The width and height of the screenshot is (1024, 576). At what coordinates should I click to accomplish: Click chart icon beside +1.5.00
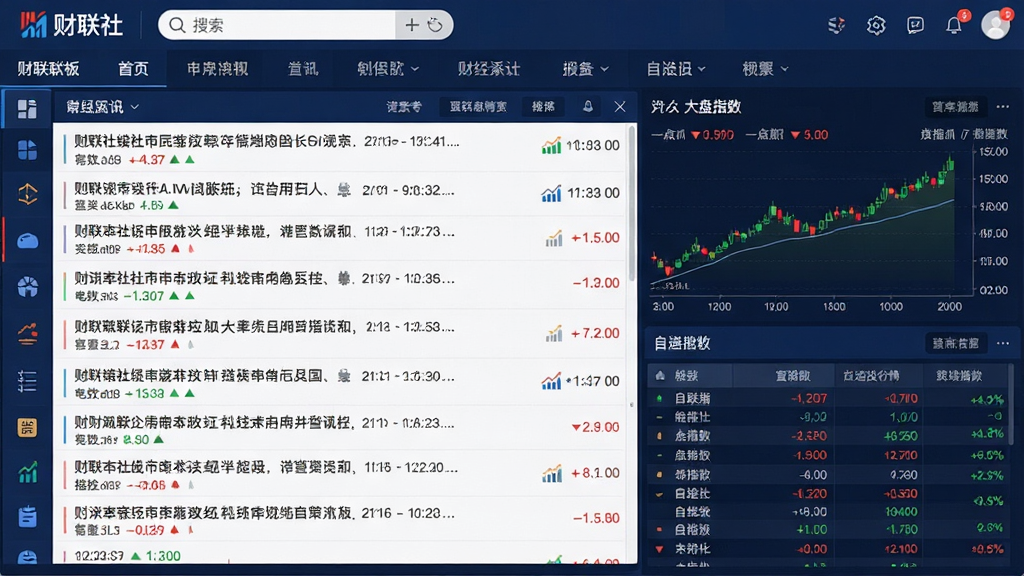pos(554,238)
